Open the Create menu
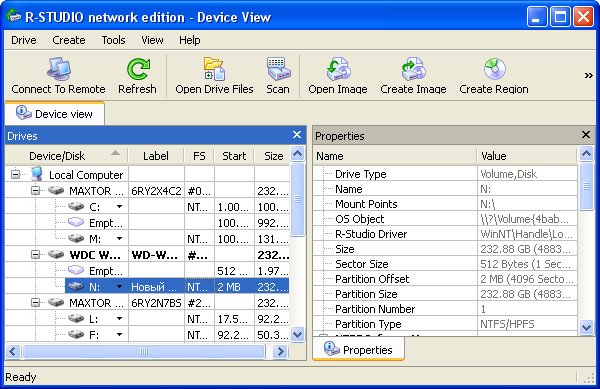Screen dimensions: 600x389 [69, 40]
